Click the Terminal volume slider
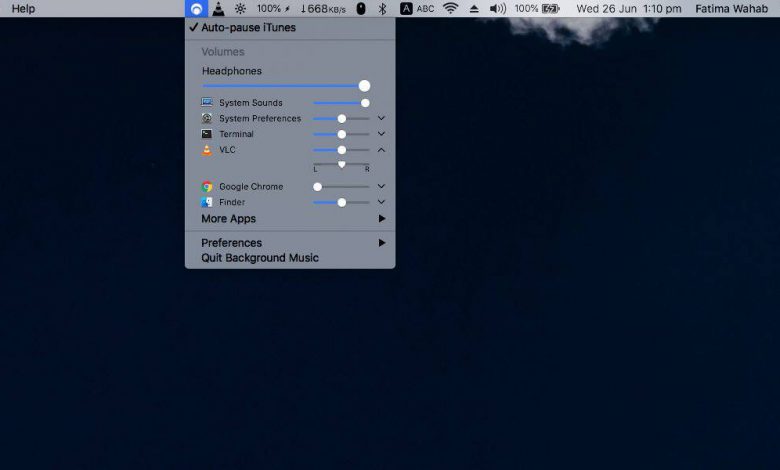The height and width of the screenshot is (470, 780). (341, 134)
